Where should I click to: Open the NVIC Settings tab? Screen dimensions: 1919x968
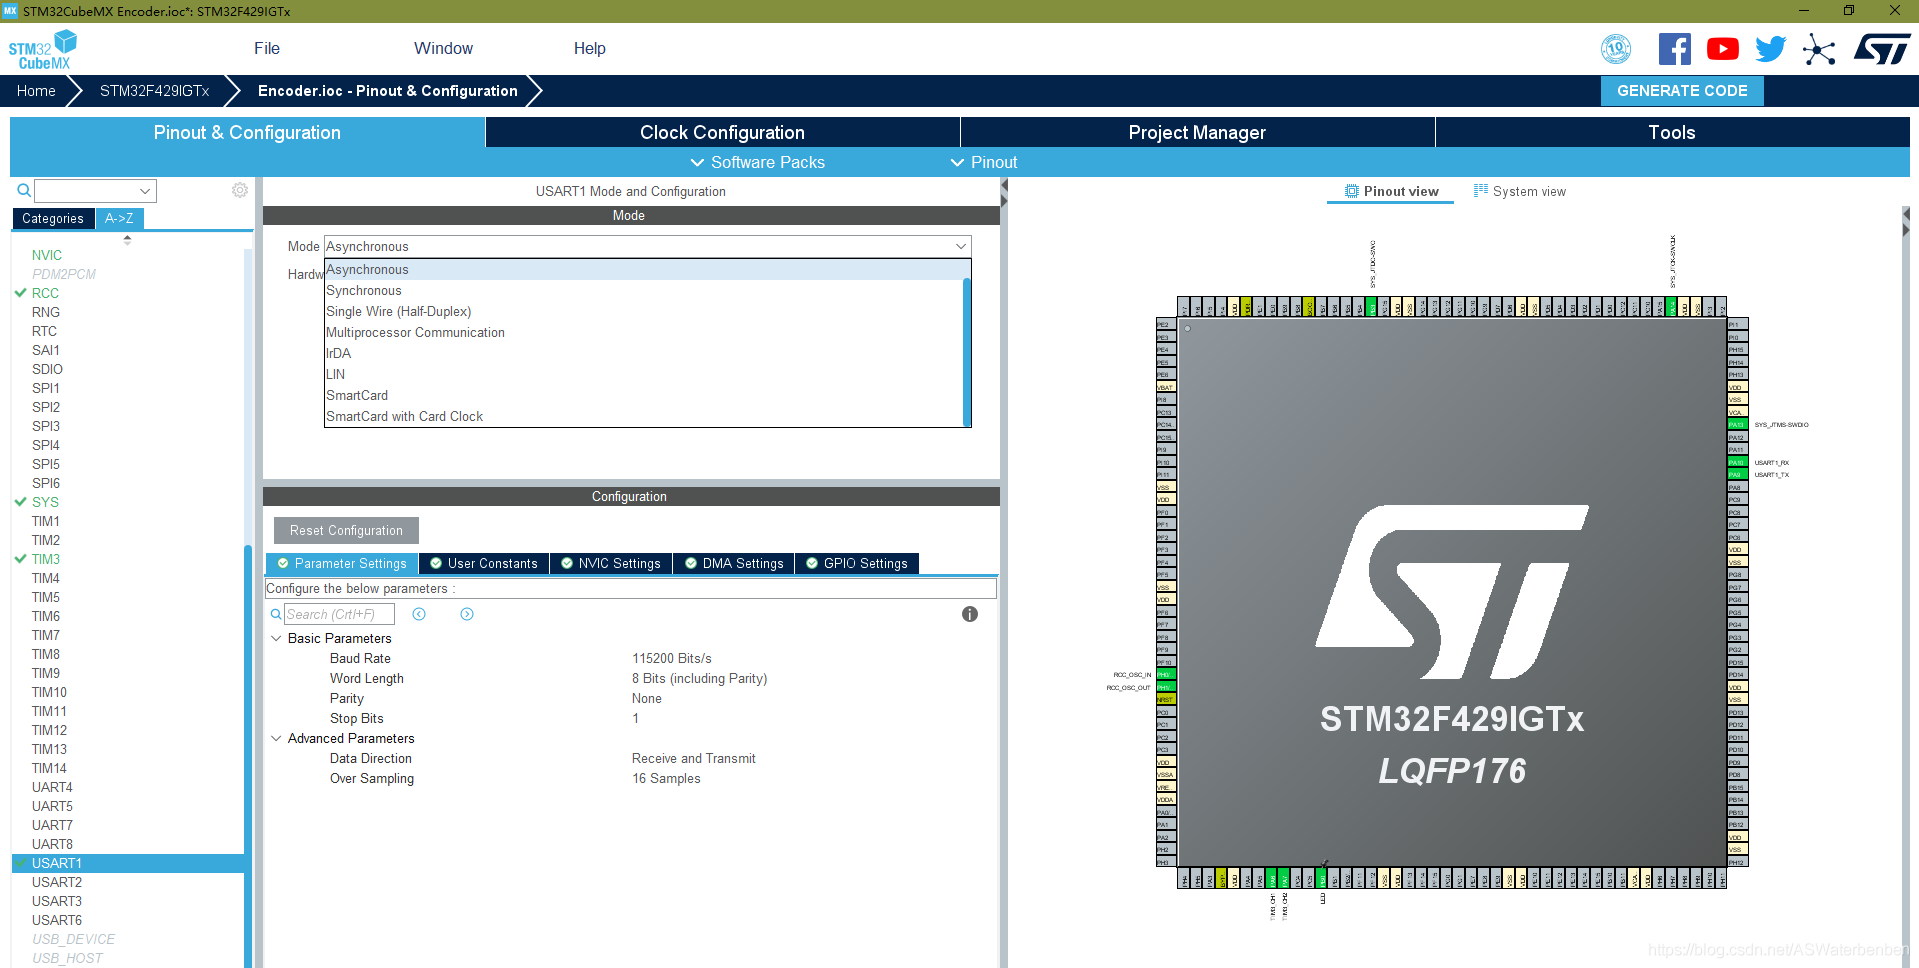(611, 563)
